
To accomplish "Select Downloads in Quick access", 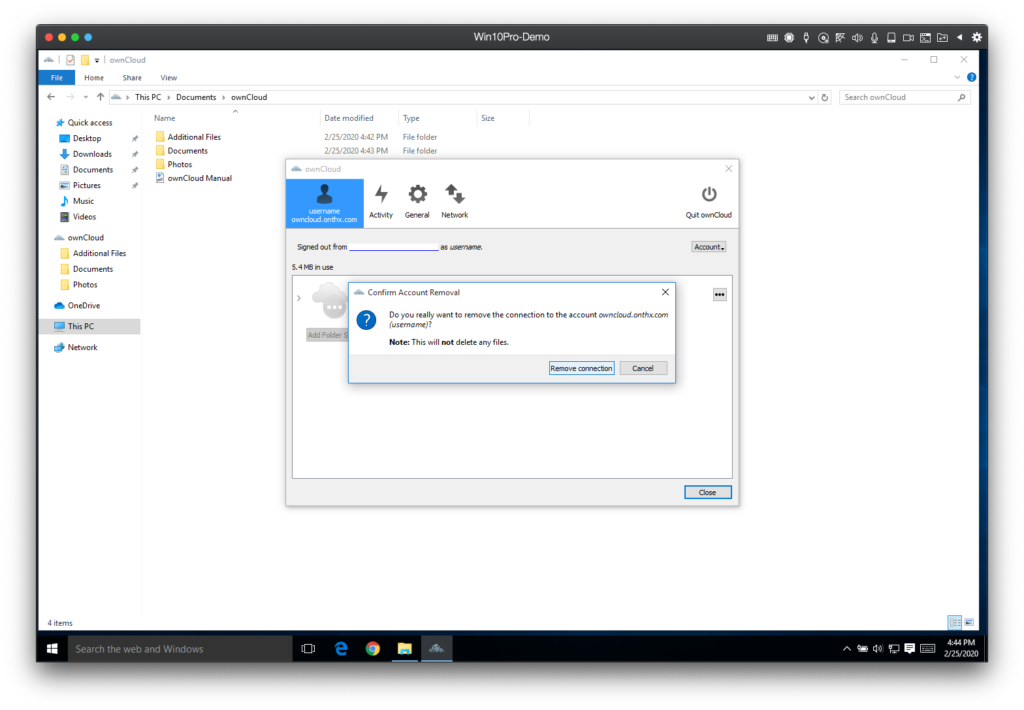I will (92, 154).
